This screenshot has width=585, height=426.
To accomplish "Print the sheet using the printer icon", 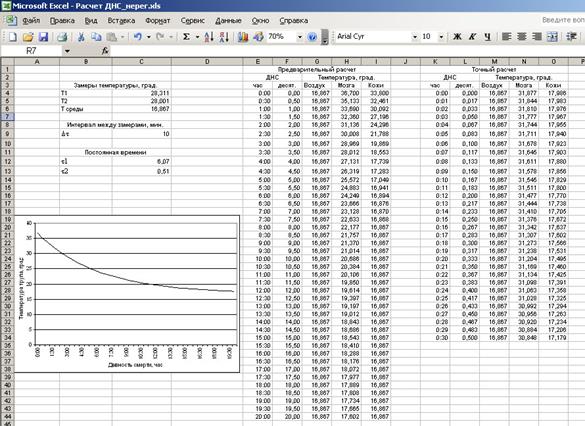I will [x=62, y=37].
